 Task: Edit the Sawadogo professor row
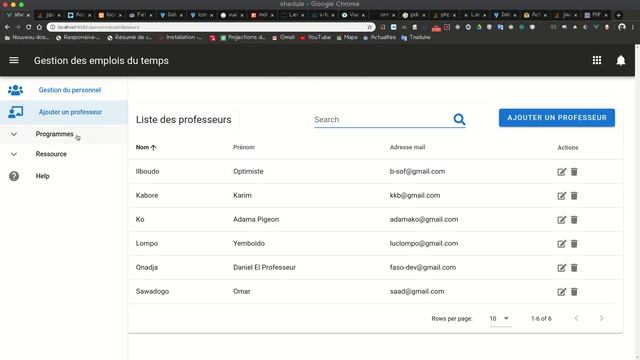pos(562,292)
